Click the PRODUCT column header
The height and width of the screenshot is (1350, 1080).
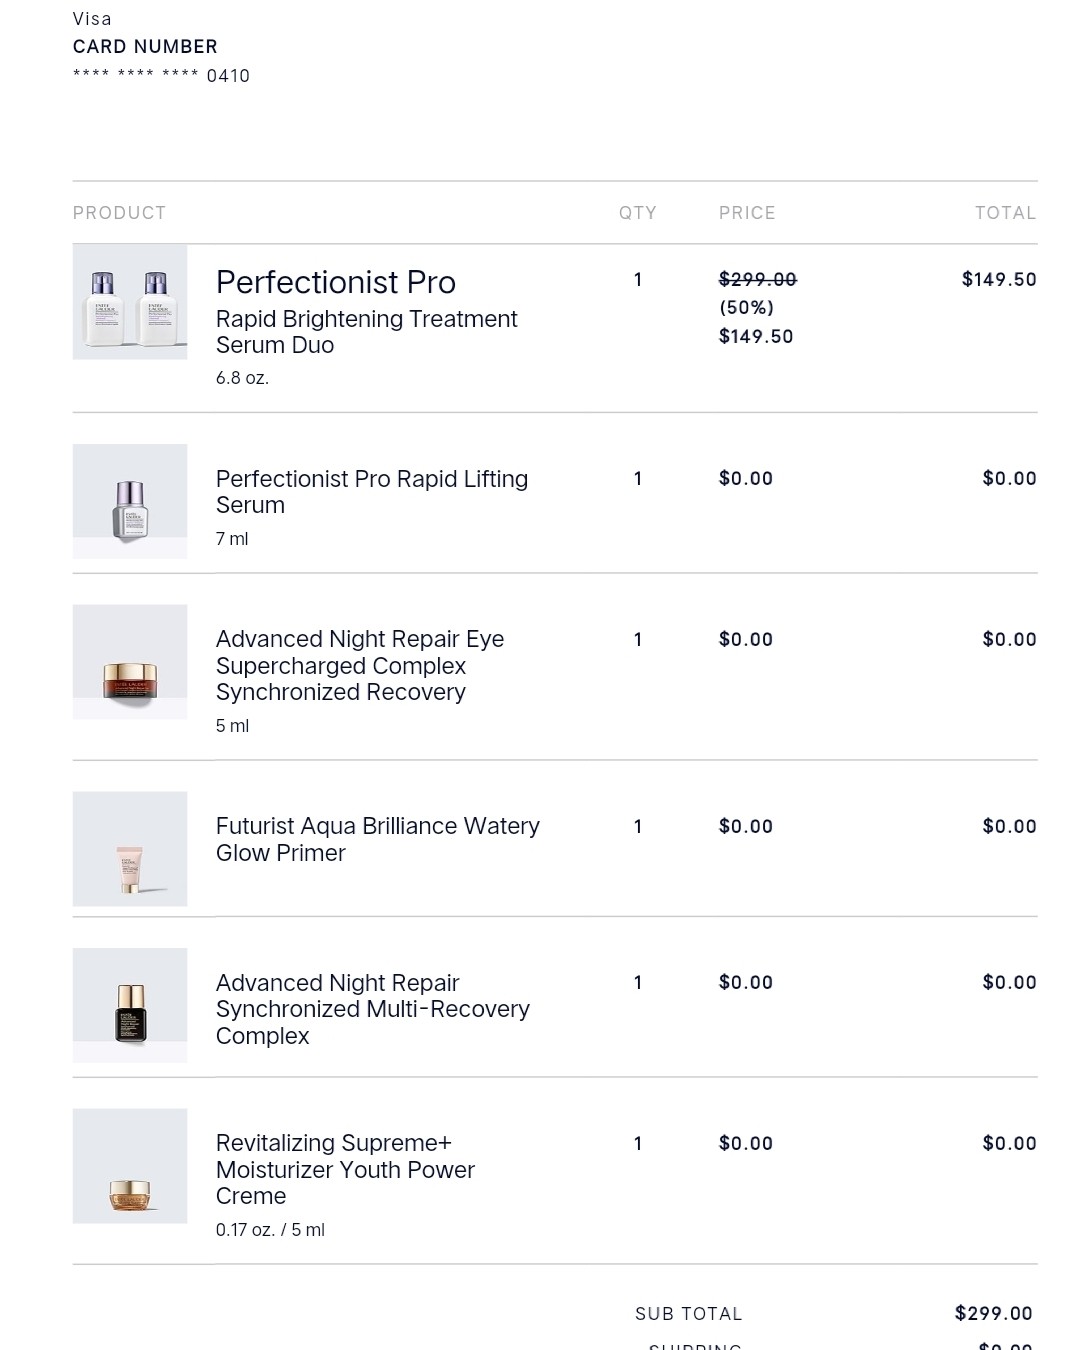click(119, 213)
